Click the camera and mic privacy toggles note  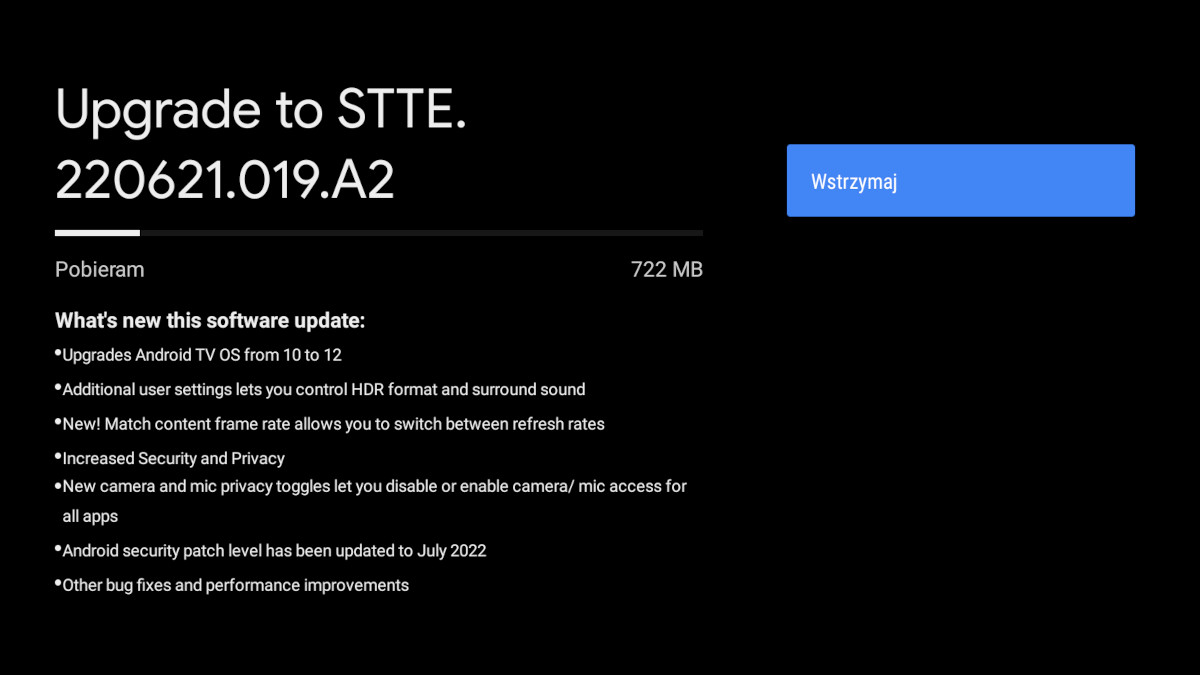pos(374,486)
